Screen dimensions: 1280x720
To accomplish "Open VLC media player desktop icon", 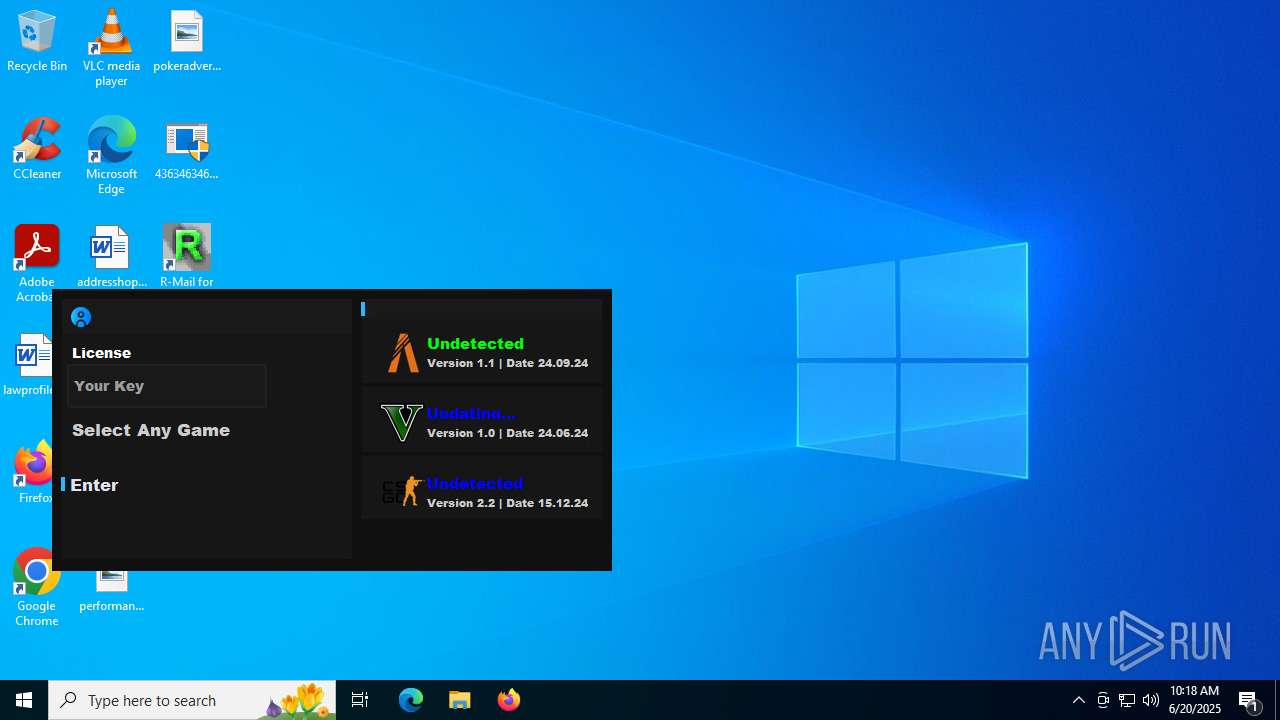I will coord(111,48).
